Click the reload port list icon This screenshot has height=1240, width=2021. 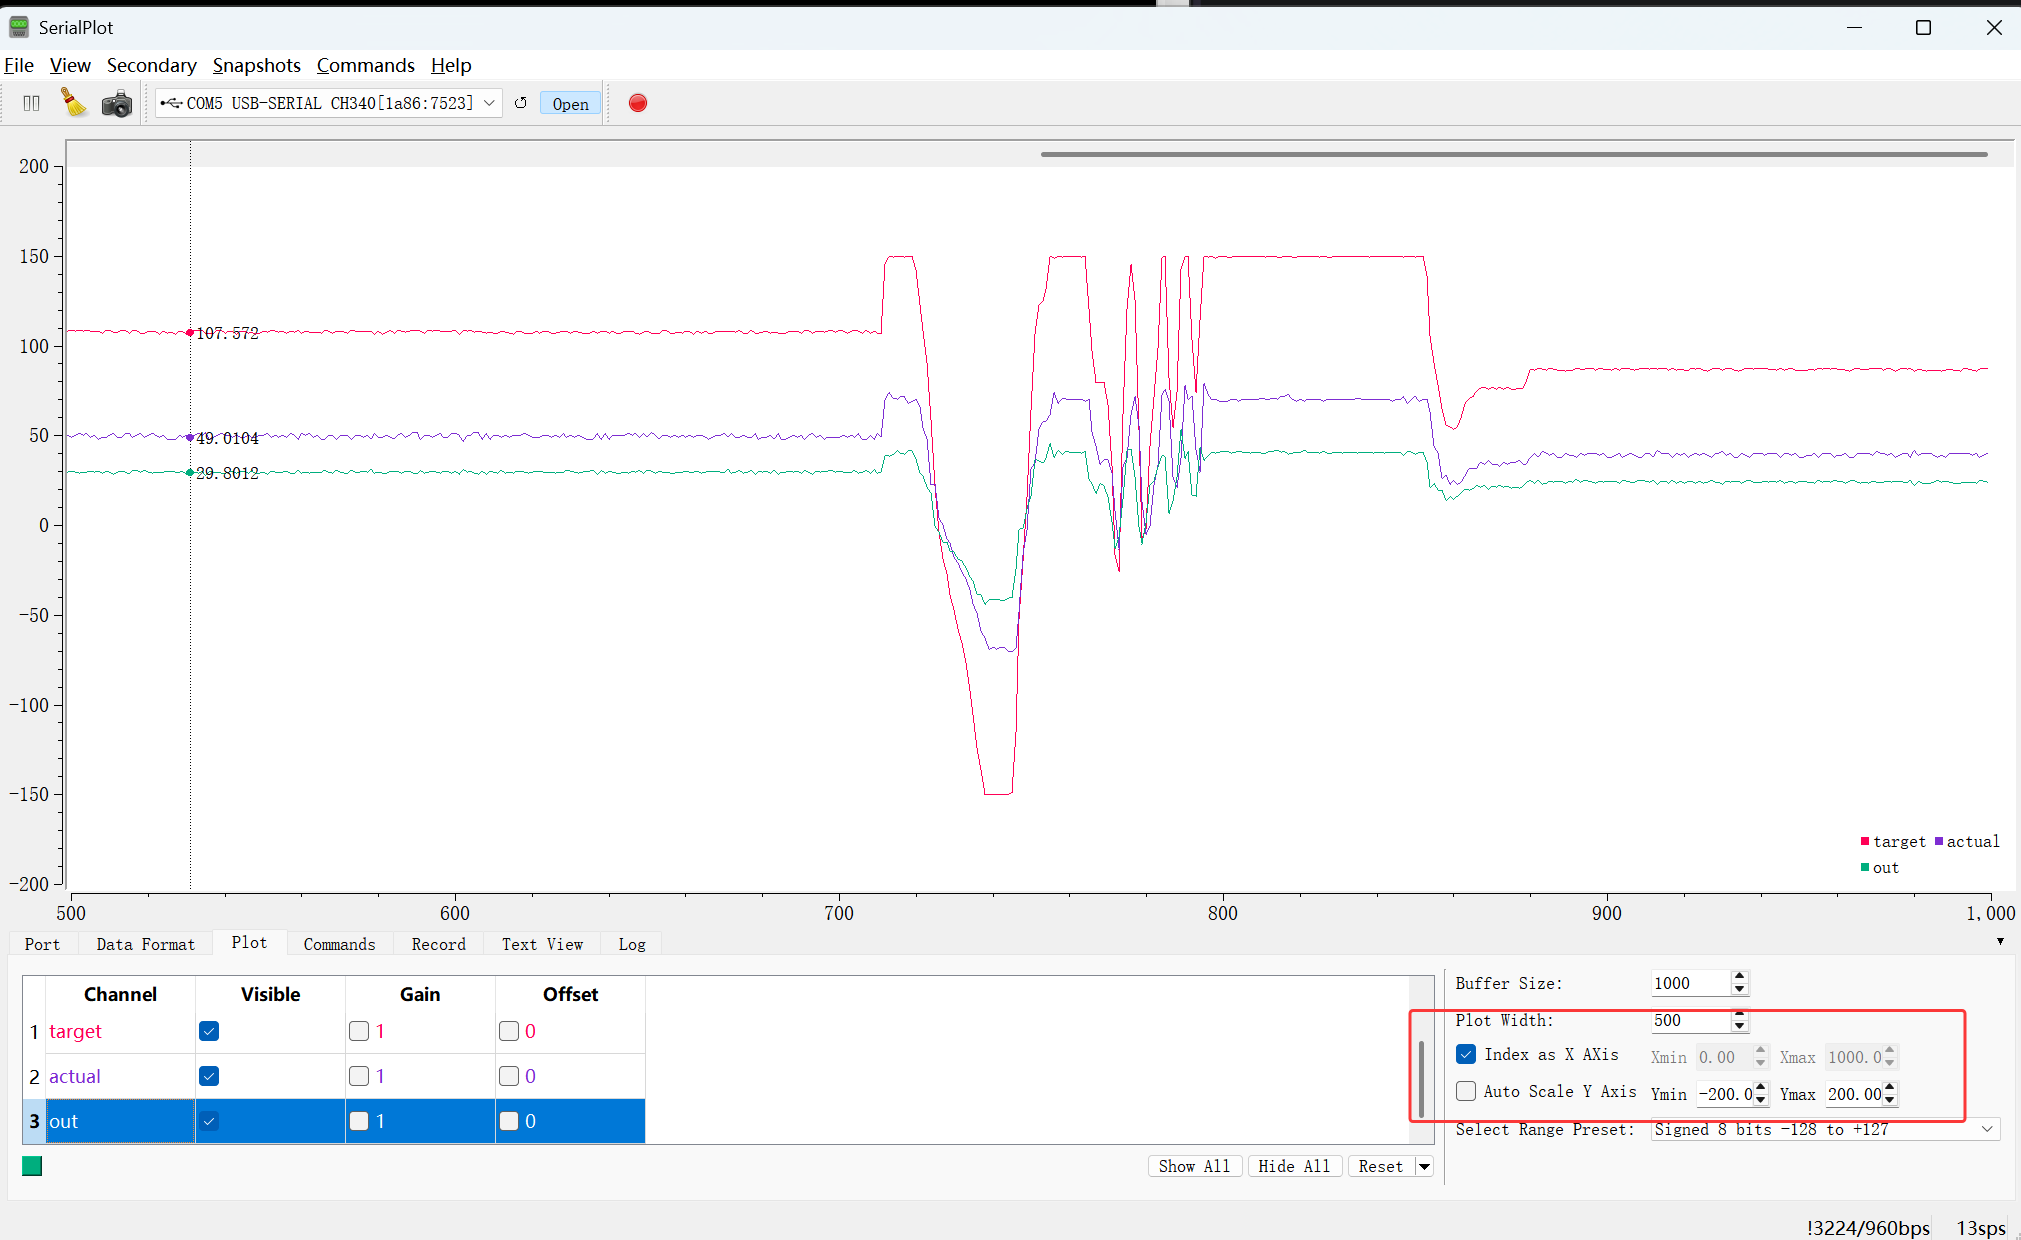point(521,103)
